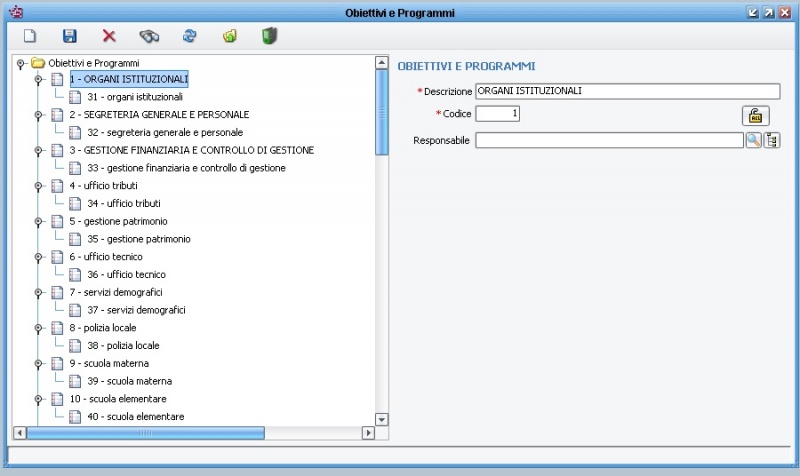Select 35 - gestione patrimonio
800x476 pixels.
tap(139, 239)
